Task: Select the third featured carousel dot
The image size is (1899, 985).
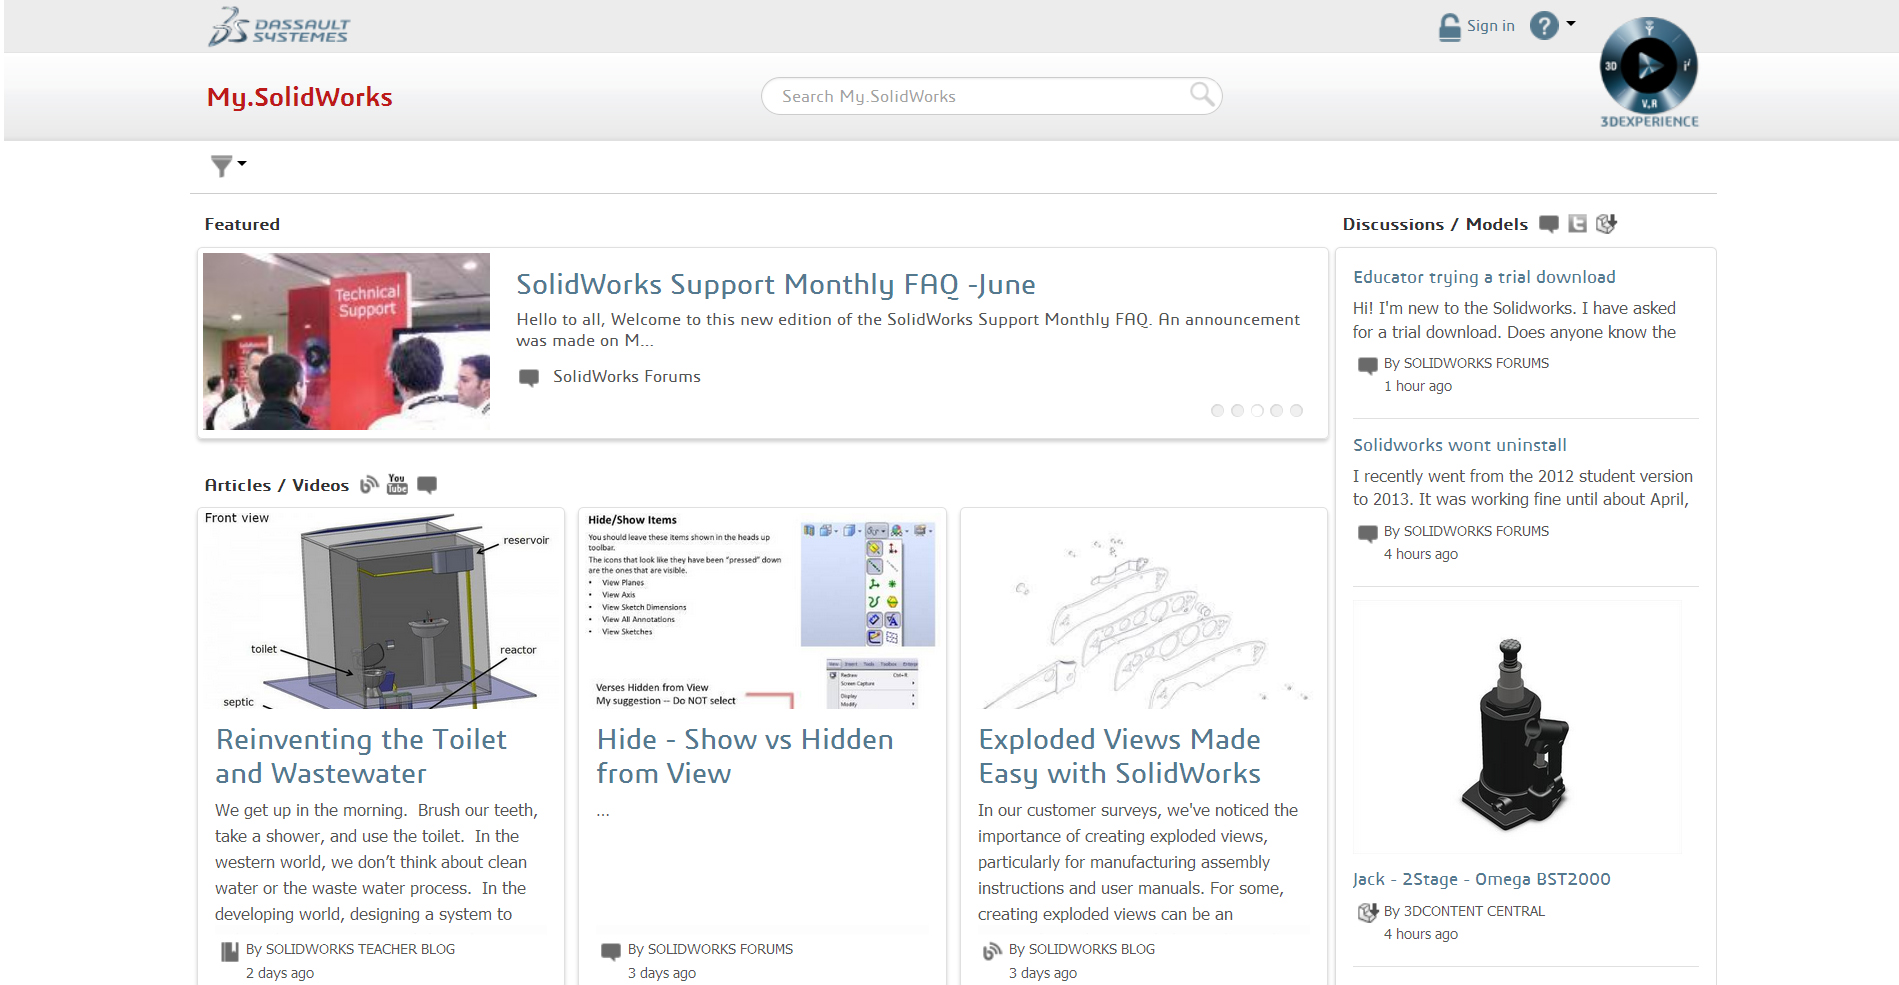Action: point(1257,411)
